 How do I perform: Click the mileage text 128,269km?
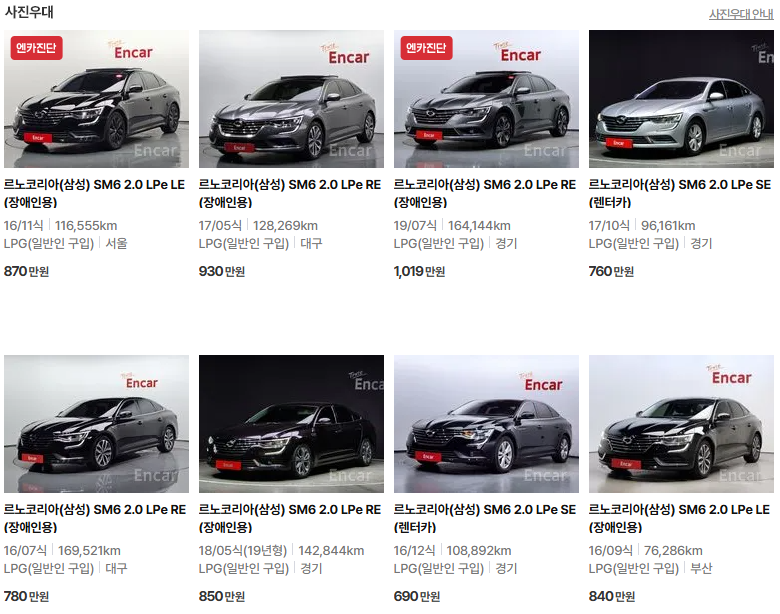pos(285,226)
